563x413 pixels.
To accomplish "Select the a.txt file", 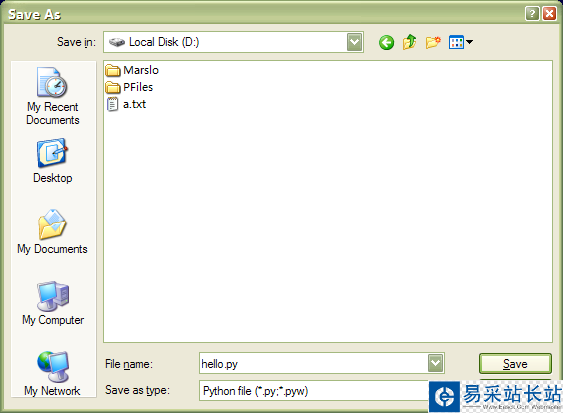I will pyautogui.click(x=126, y=104).
